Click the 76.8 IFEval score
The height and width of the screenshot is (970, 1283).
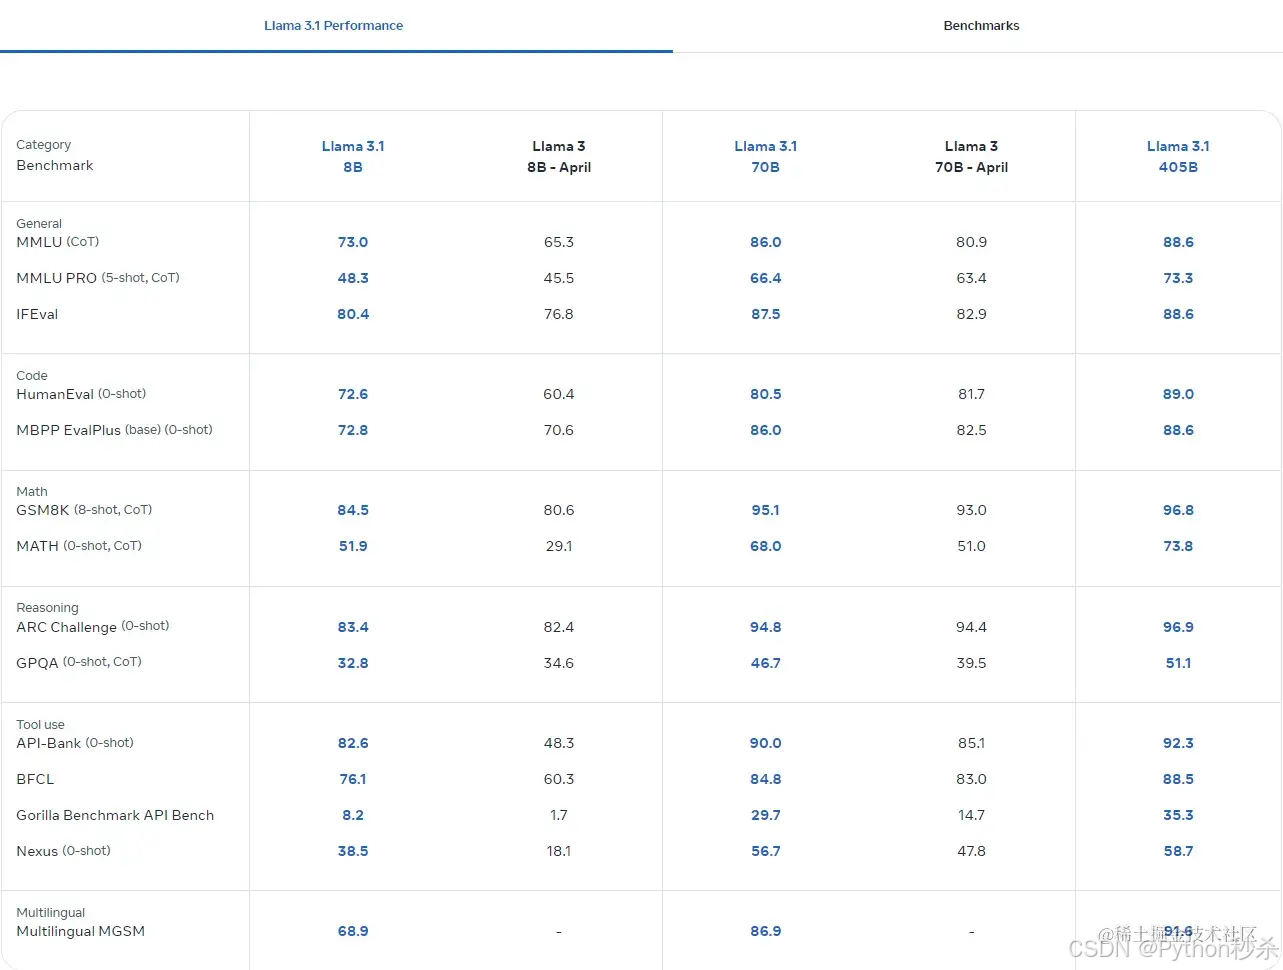click(x=559, y=314)
